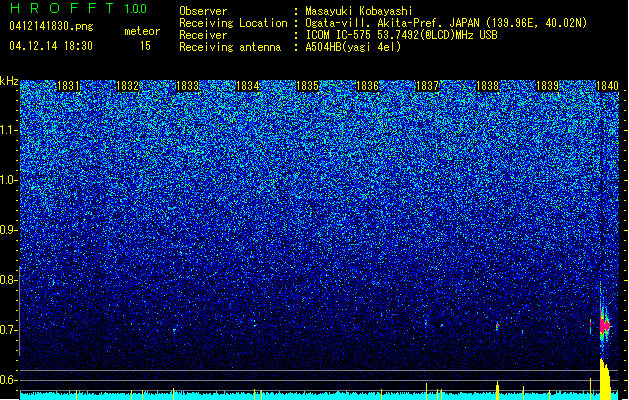Click the HROFFT 1.0.0 title text
This screenshot has width=629, height=400.
pos(79,8)
